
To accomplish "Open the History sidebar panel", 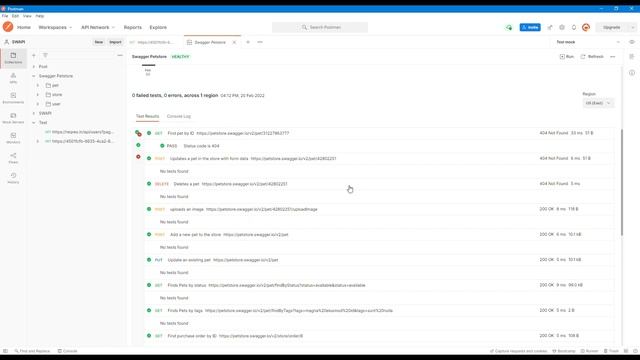I will pyautogui.click(x=13, y=178).
